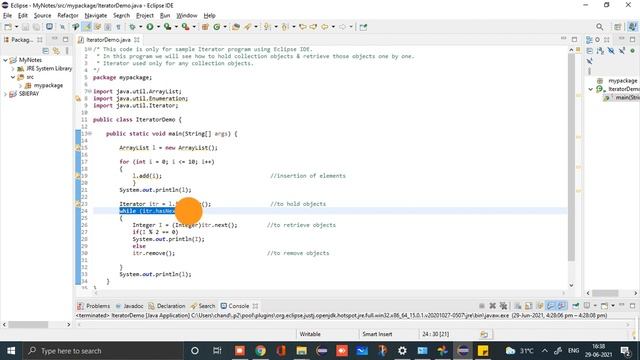Open the File menu
Screen dimensions: 640x360
pos(7,16)
